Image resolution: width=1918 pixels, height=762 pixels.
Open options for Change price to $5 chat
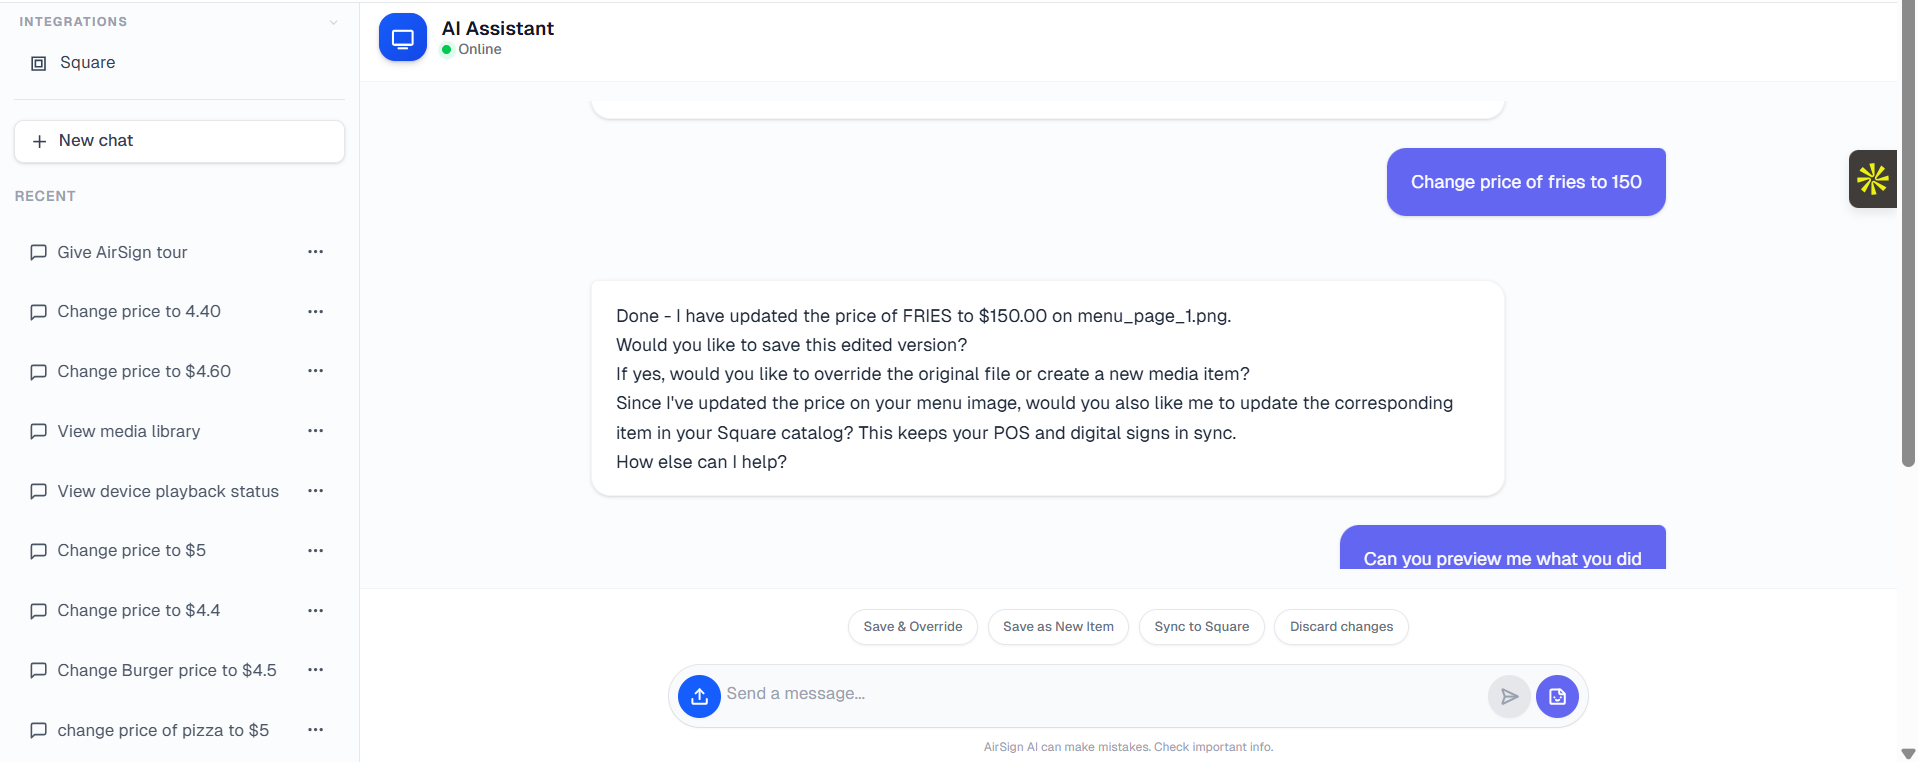coord(316,551)
